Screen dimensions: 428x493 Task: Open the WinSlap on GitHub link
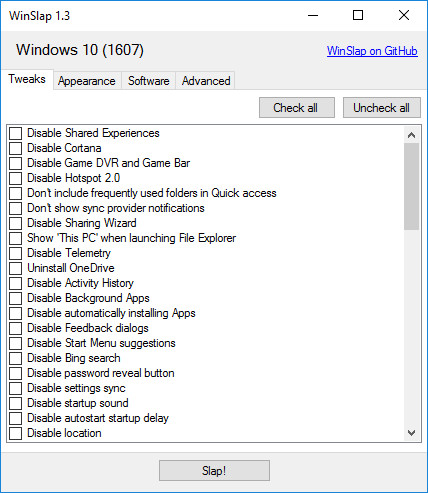[x=372, y=51]
